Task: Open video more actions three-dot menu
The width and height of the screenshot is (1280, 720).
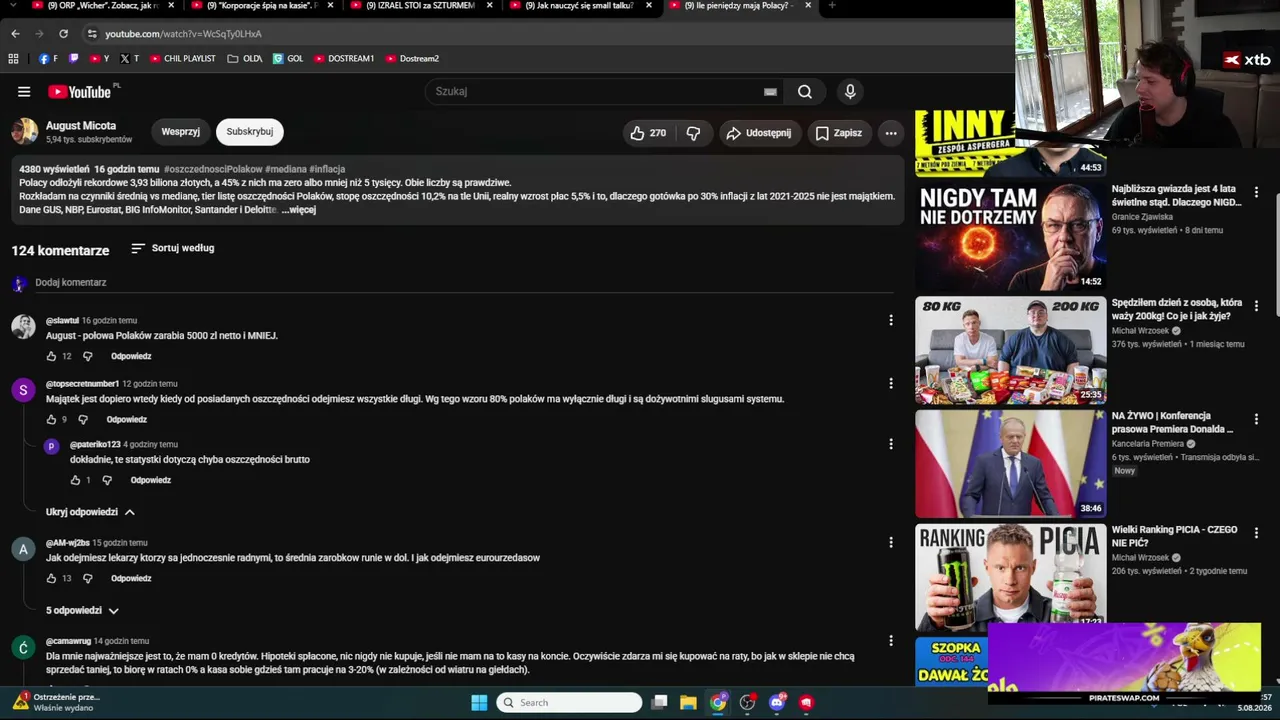Action: 891,133
